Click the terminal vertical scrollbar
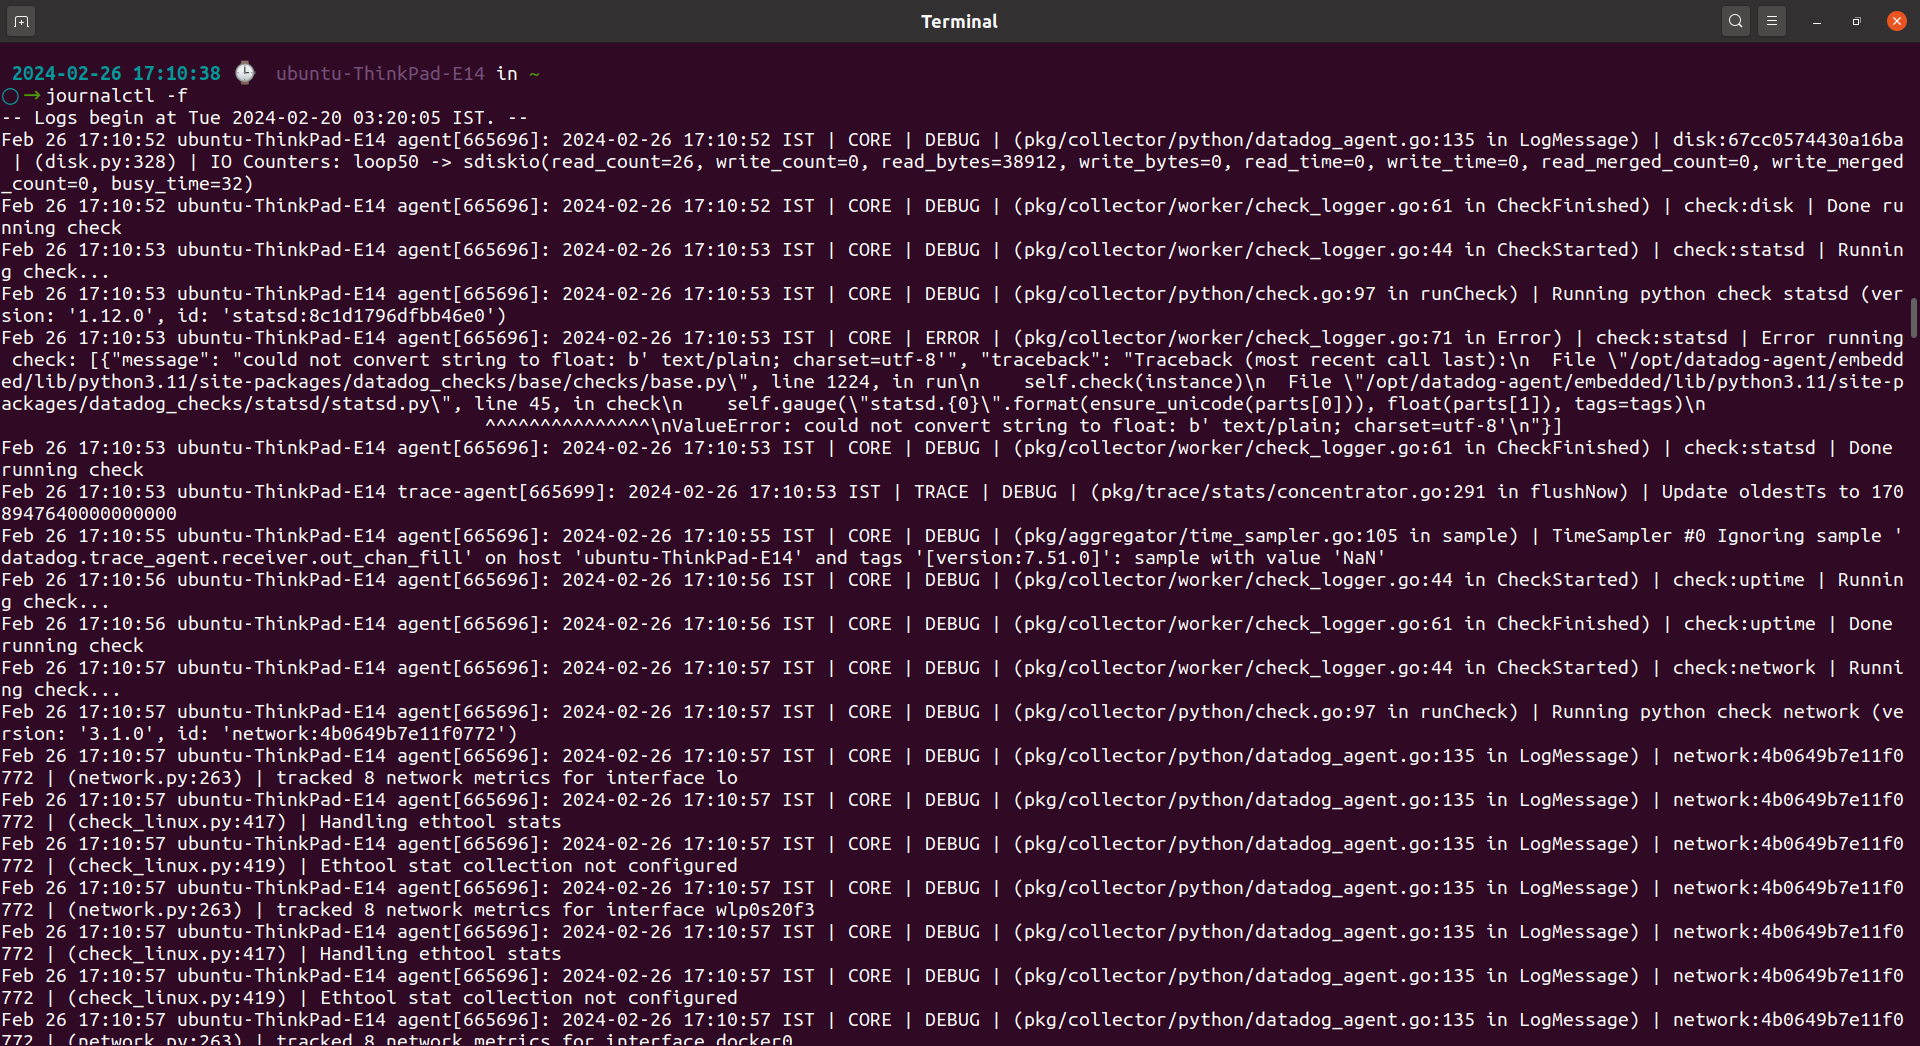 1914,318
